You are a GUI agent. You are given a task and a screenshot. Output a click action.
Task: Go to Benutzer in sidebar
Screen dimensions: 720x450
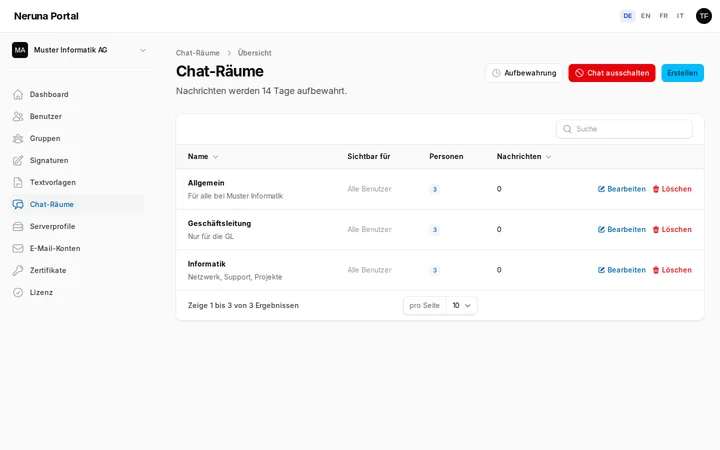pyautogui.click(x=76, y=117)
